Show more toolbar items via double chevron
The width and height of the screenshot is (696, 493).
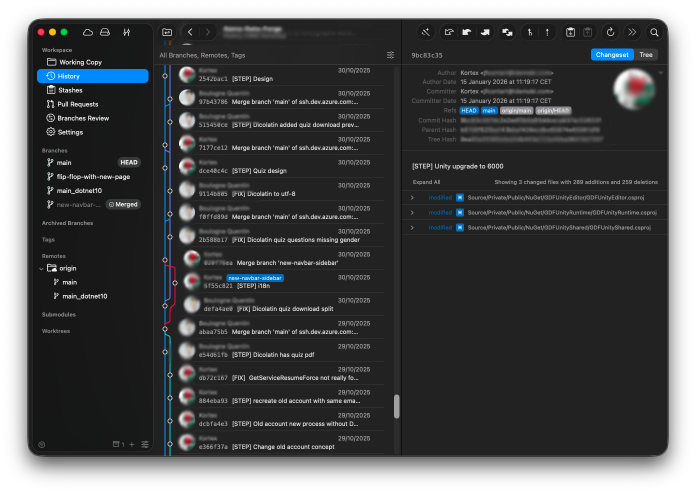coord(632,32)
